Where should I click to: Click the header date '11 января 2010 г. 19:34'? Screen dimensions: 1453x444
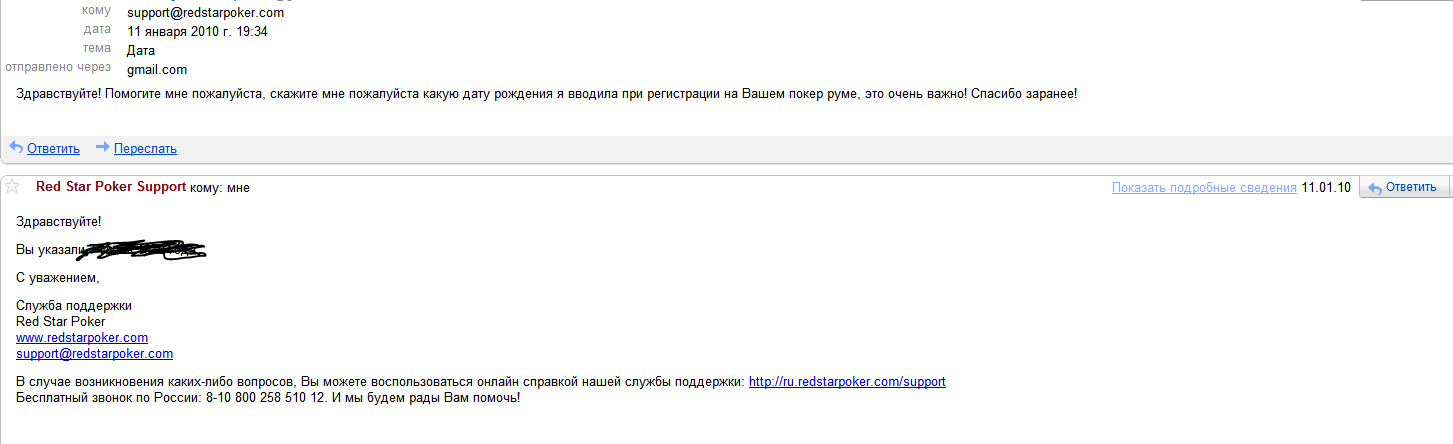(x=197, y=32)
